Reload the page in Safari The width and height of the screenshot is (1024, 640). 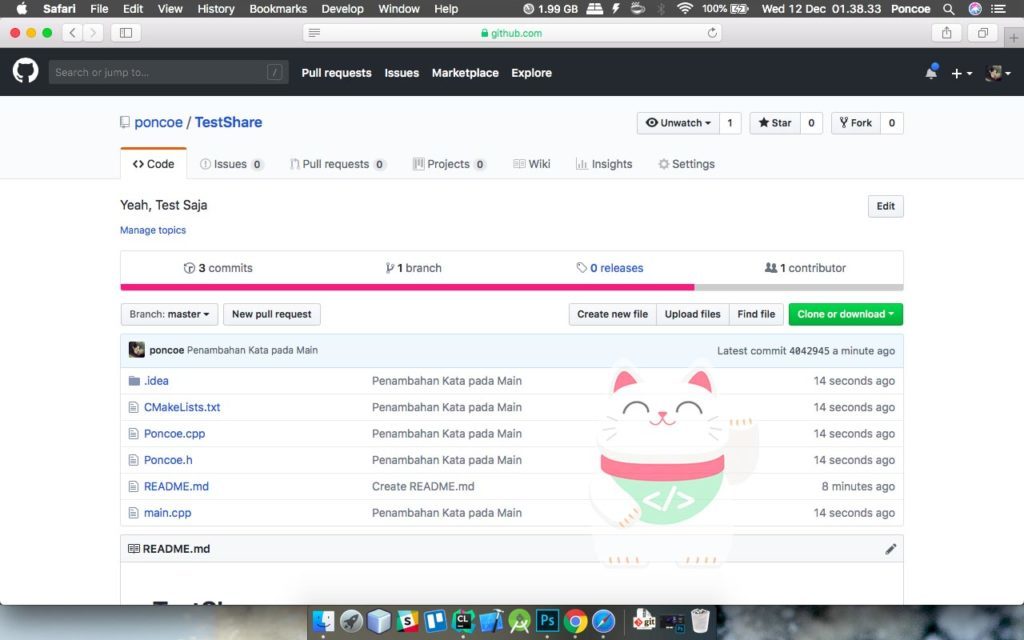pos(712,33)
